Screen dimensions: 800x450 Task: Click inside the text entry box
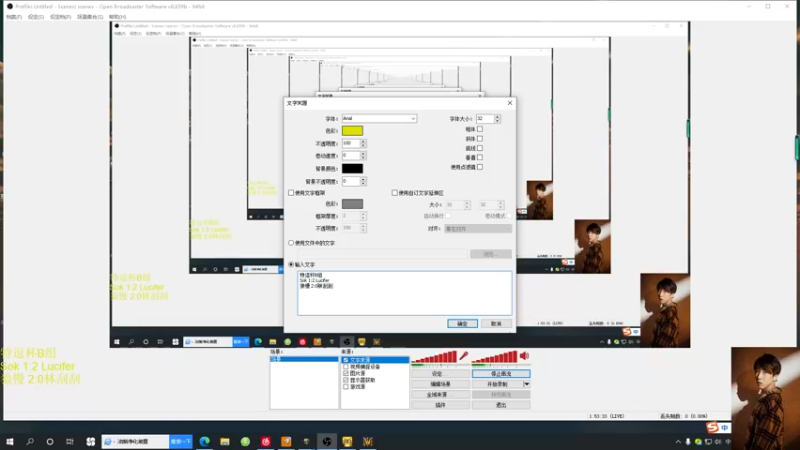click(405, 293)
